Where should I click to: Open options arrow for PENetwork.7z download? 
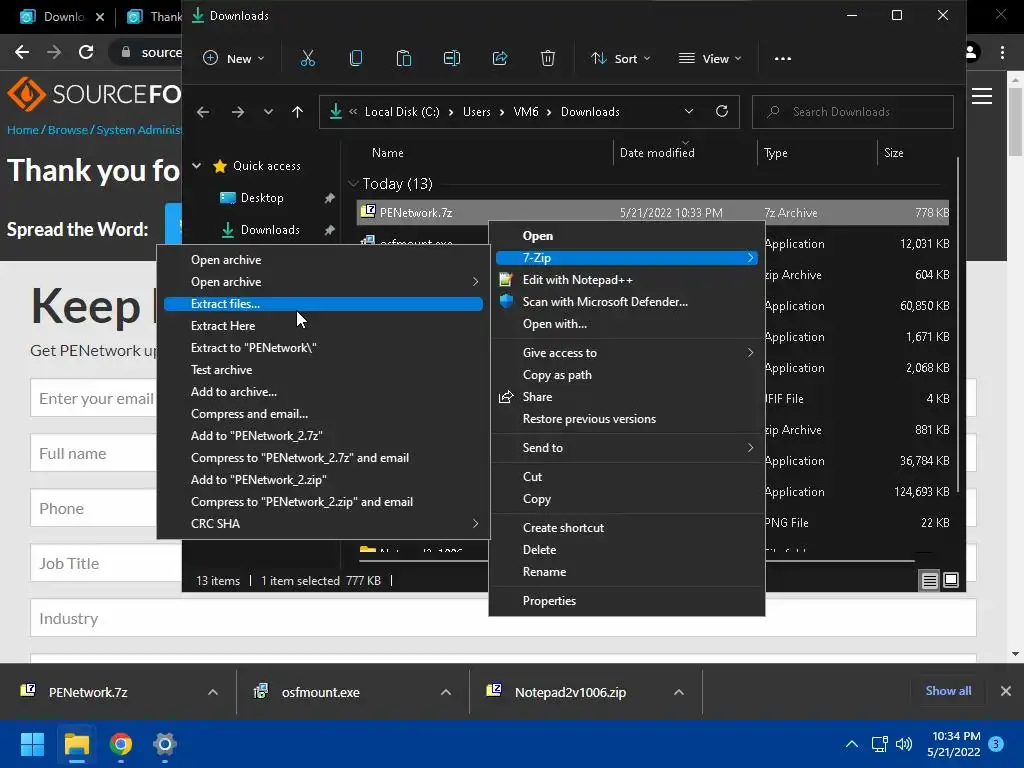[x=212, y=692]
